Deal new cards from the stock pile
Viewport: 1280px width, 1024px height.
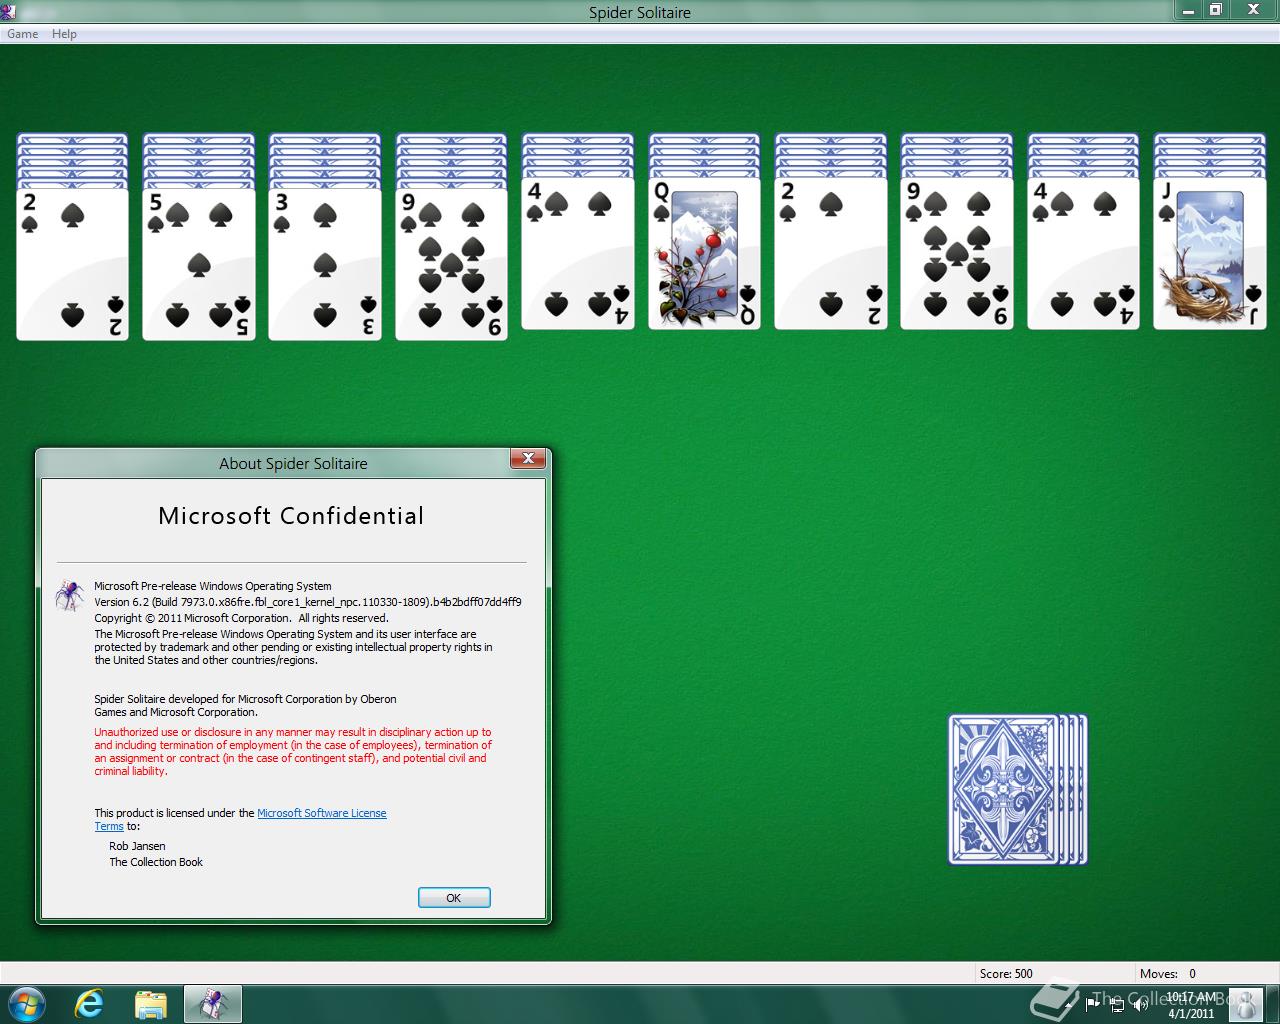(x=1017, y=789)
